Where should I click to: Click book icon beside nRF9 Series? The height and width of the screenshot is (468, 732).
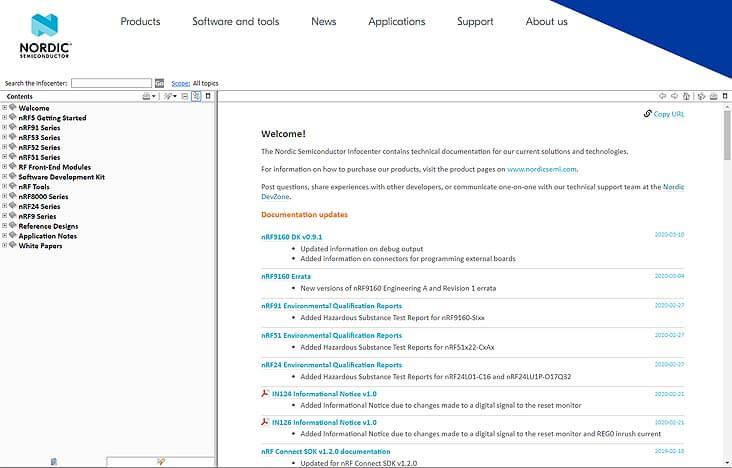[13, 215]
